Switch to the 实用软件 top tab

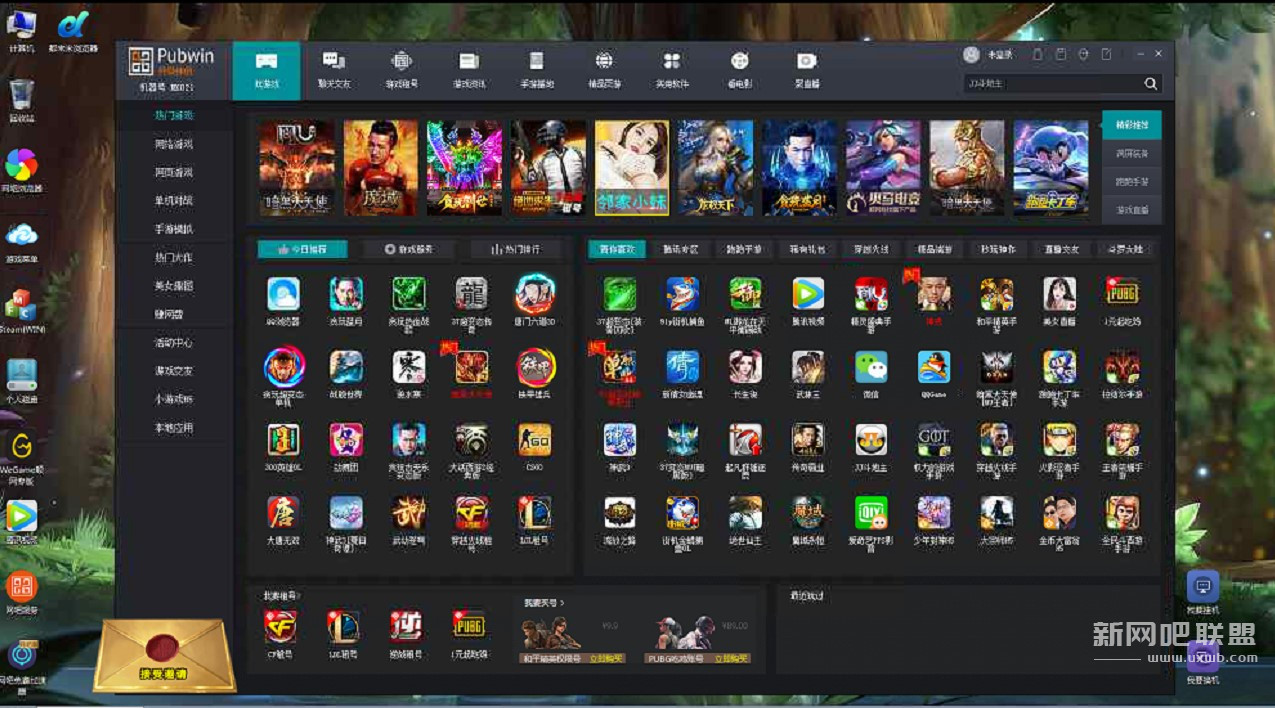[672, 70]
